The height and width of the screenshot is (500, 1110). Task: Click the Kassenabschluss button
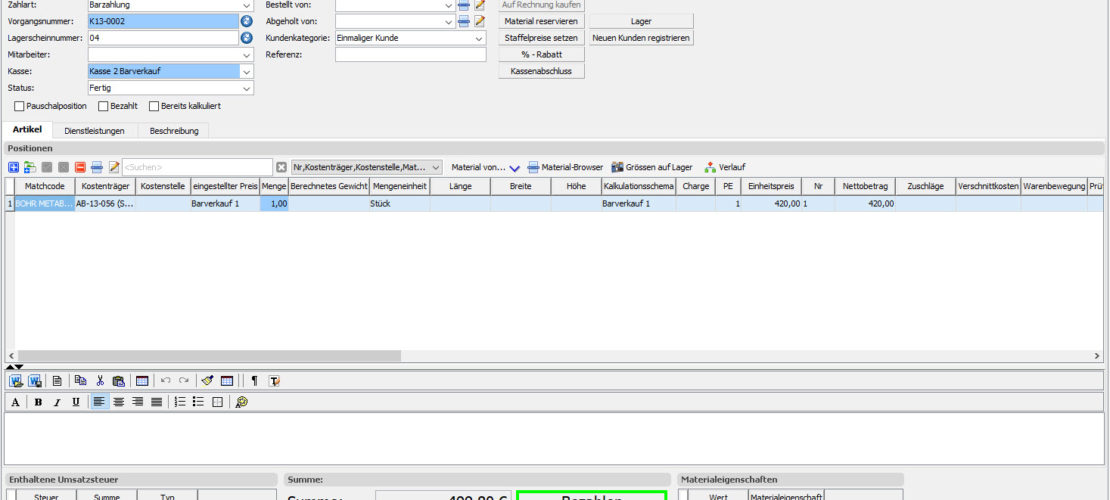tap(541, 71)
